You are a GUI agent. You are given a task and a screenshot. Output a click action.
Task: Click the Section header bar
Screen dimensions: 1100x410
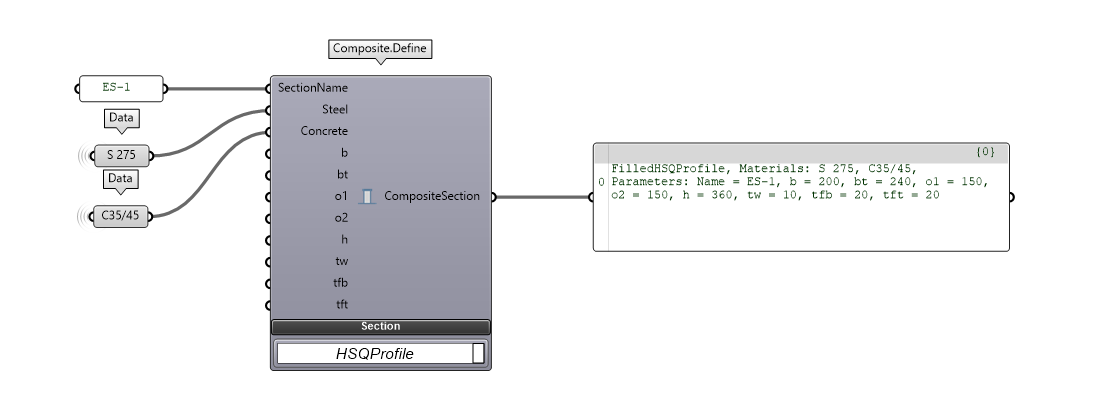(380, 327)
